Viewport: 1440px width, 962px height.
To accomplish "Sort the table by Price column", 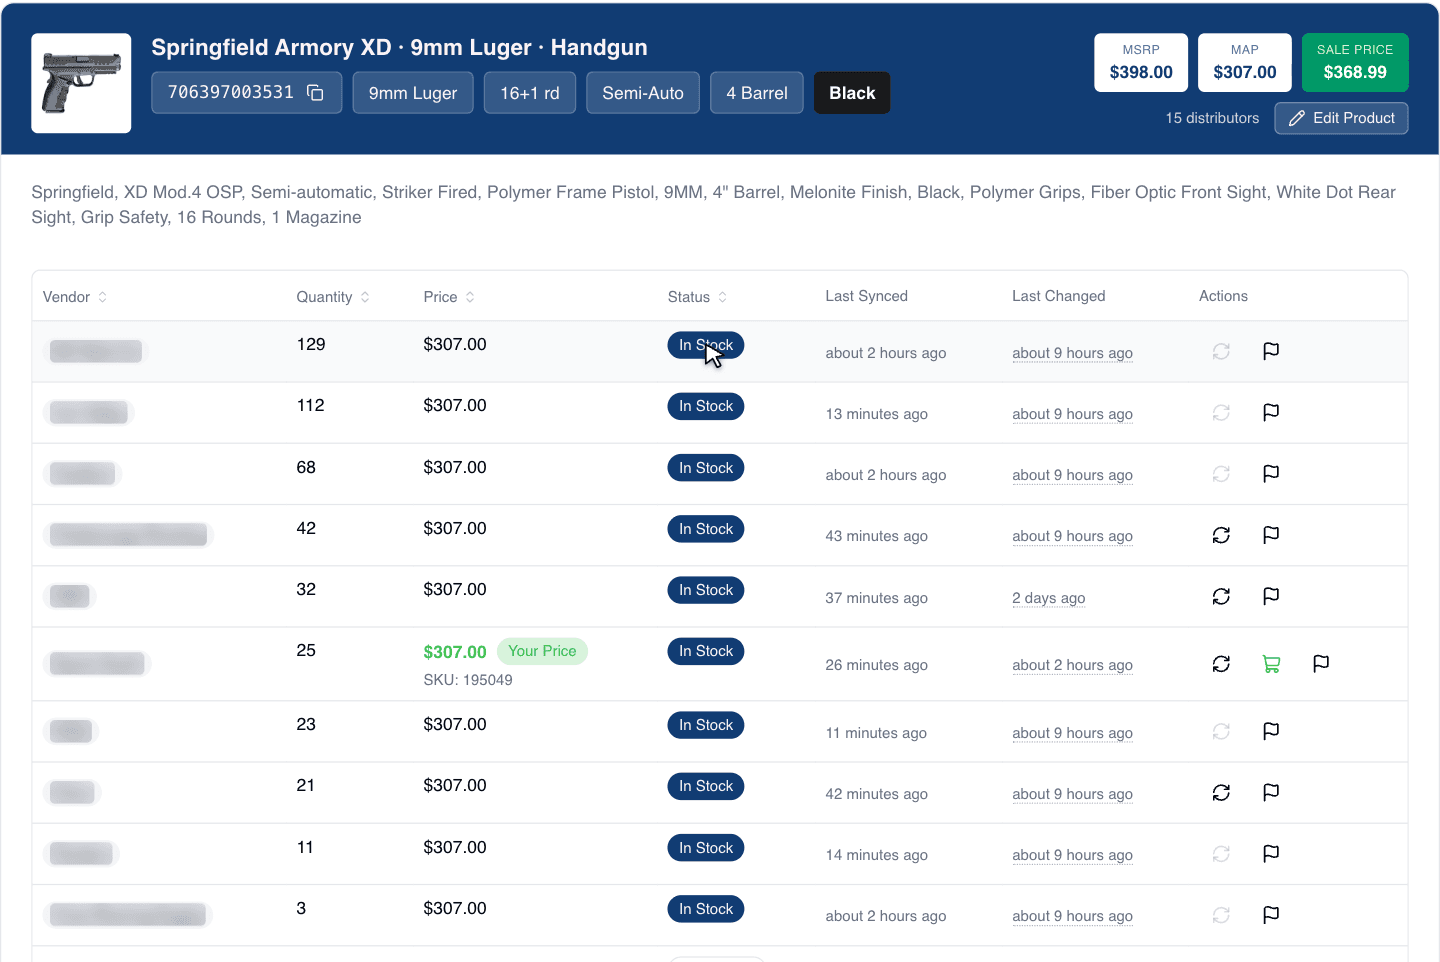I will tap(449, 297).
